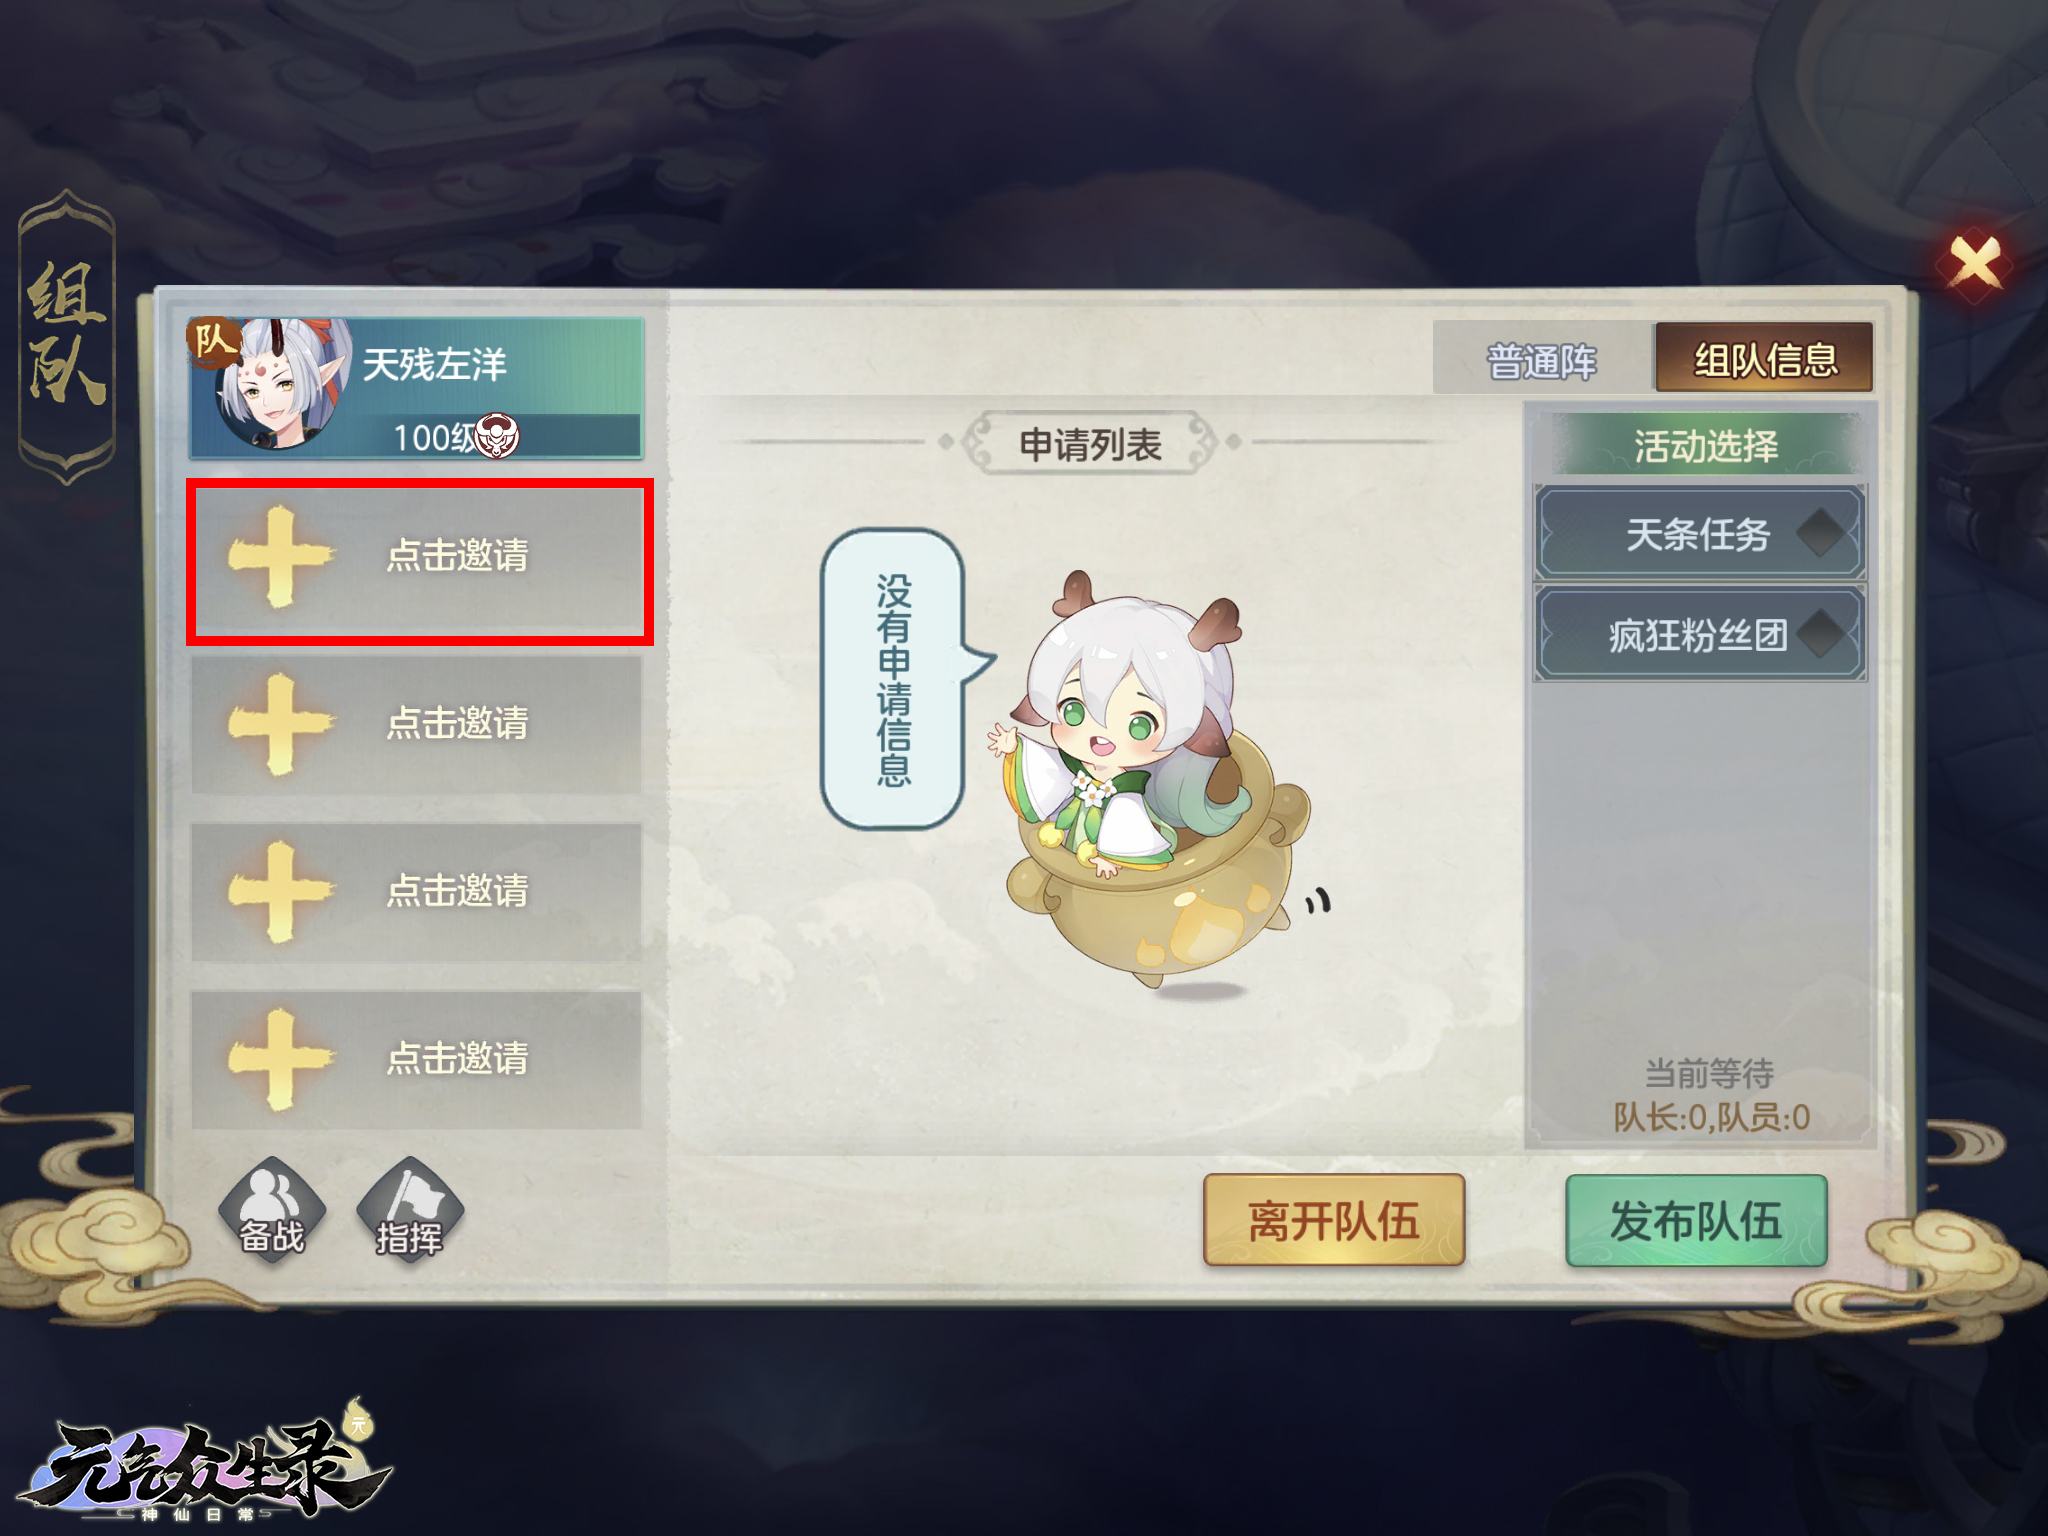Click the fourth 点击邀请 invite slot
The height and width of the screenshot is (1536, 2048).
(x=416, y=1060)
